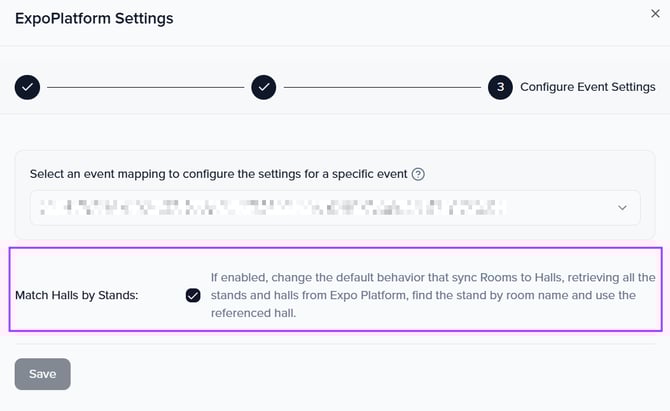Image resolution: width=670 pixels, height=411 pixels.
Task: Click the ExpoPlatform Settings dialog title
Action: (x=94, y=18)
